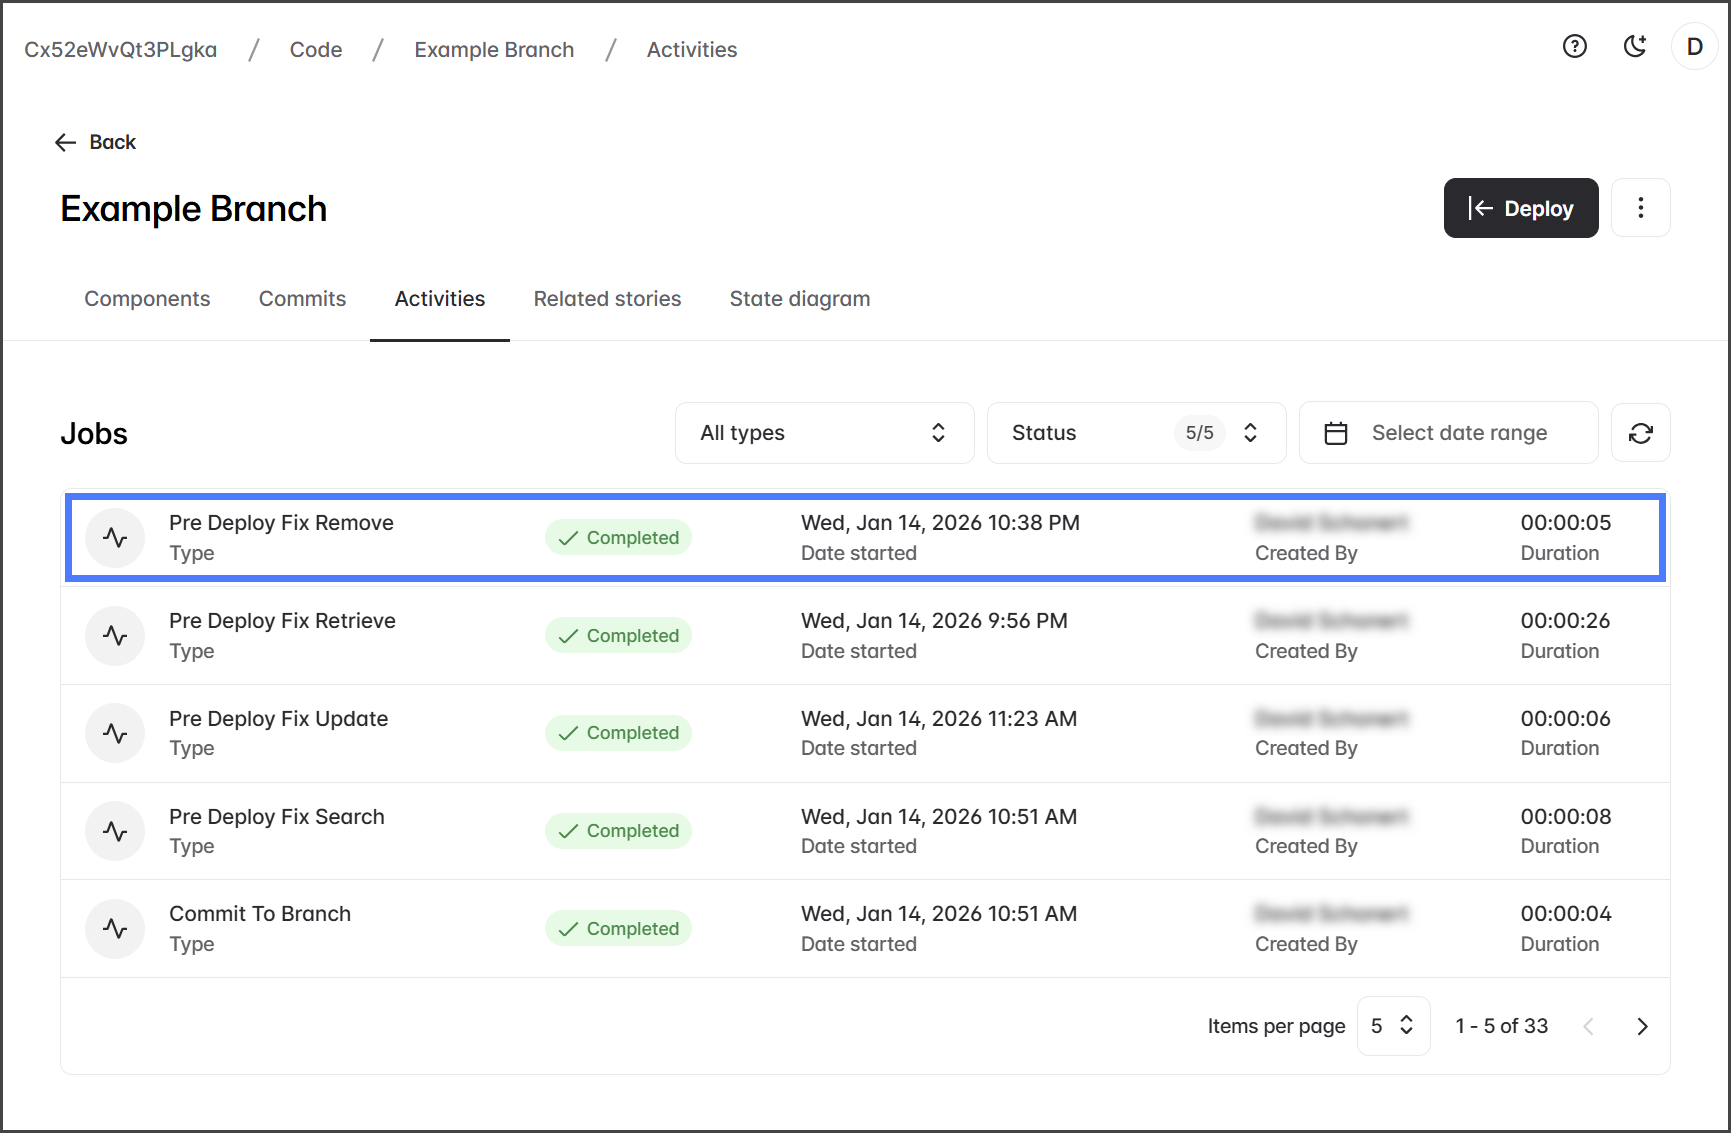
Task: Click activity icon for Pre Deploy Fix Remove
Action: (115, 538)
